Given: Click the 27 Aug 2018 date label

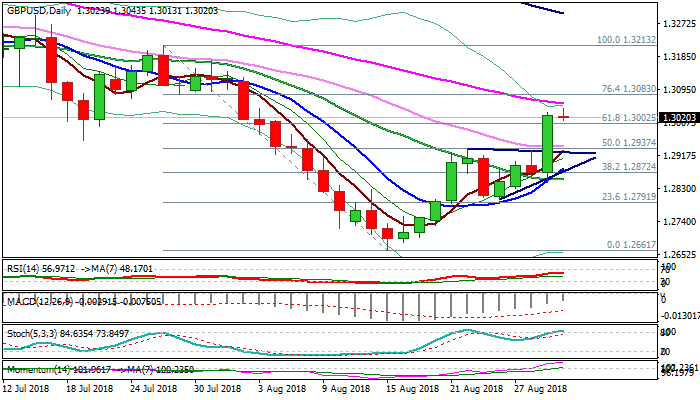Looking at the screenshot, I should point(540,387).
